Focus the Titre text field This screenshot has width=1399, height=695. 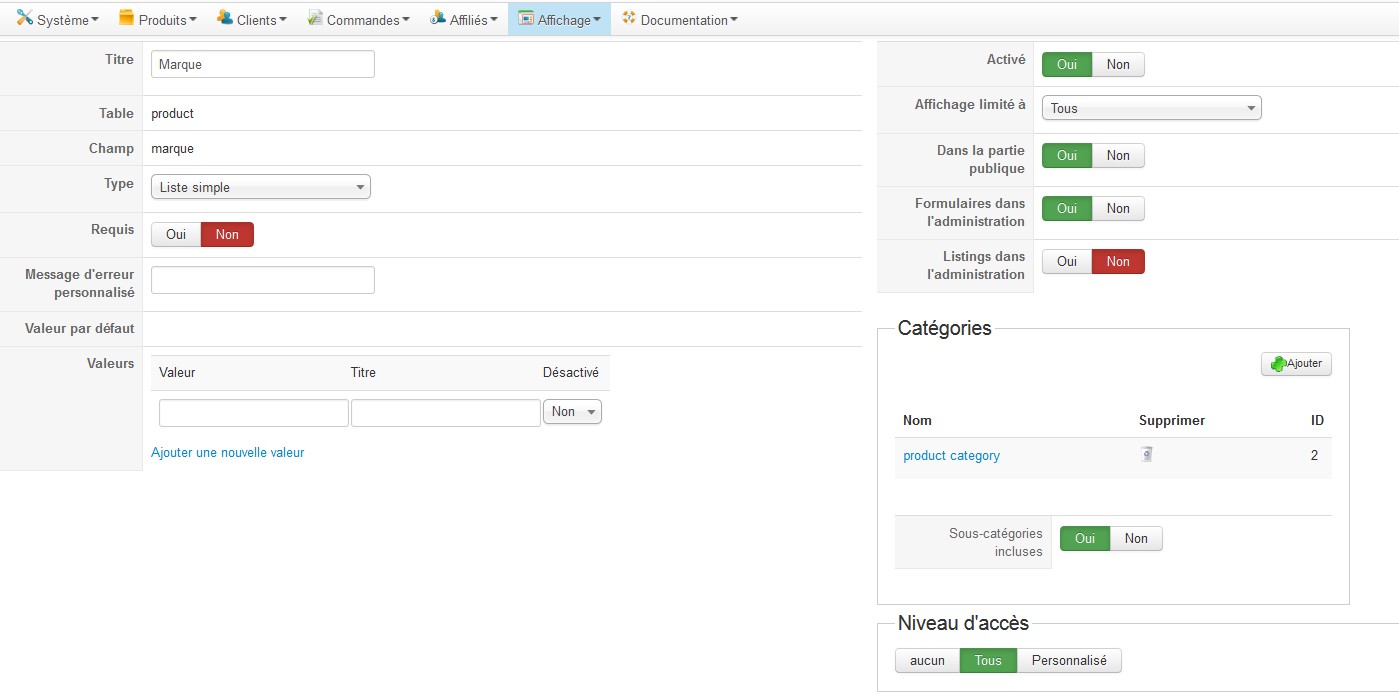262,65
